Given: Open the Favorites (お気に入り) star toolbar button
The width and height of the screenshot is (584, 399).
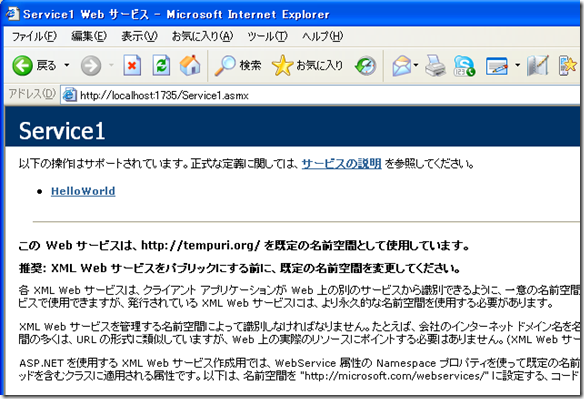Looking at the screenshot, I should tap(308, 66).
